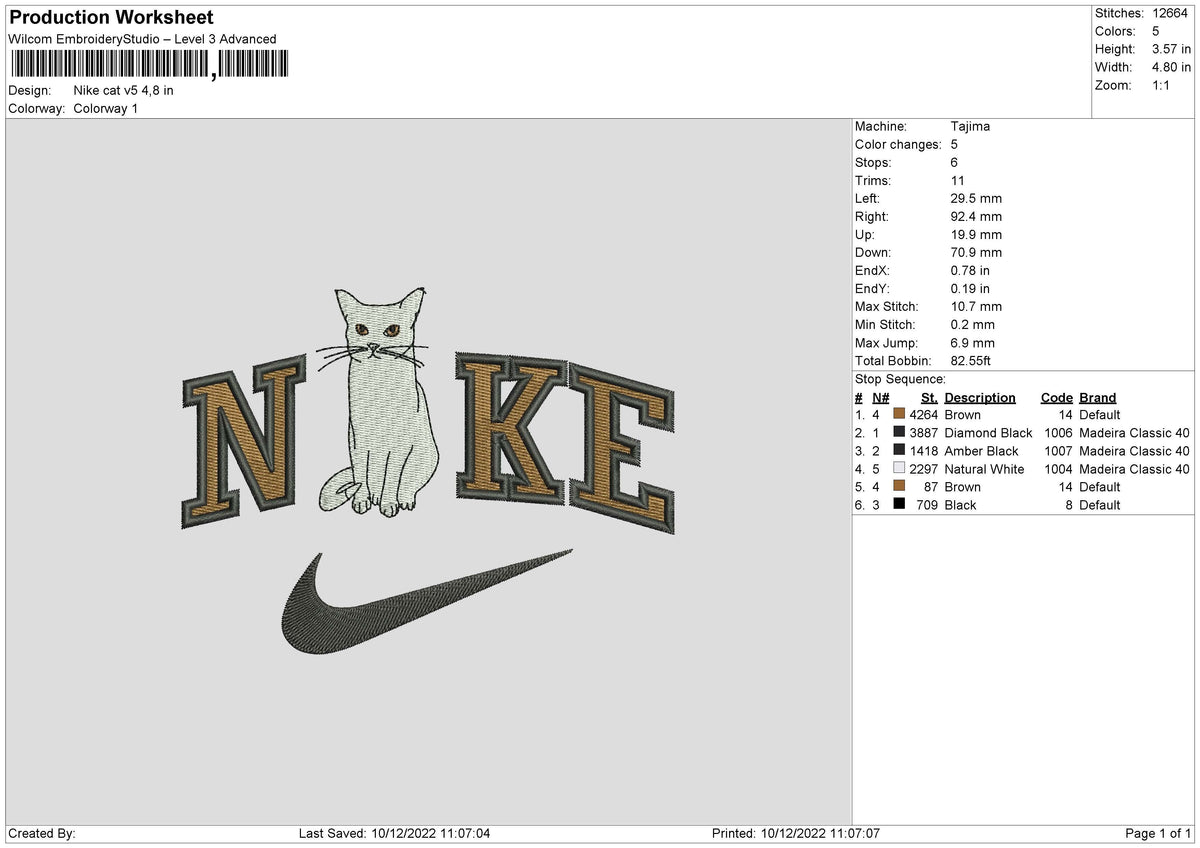Click the Brand column header
Viewport: 1200px width, 848px height.
pyautogui.click(x=1096, y=397)
